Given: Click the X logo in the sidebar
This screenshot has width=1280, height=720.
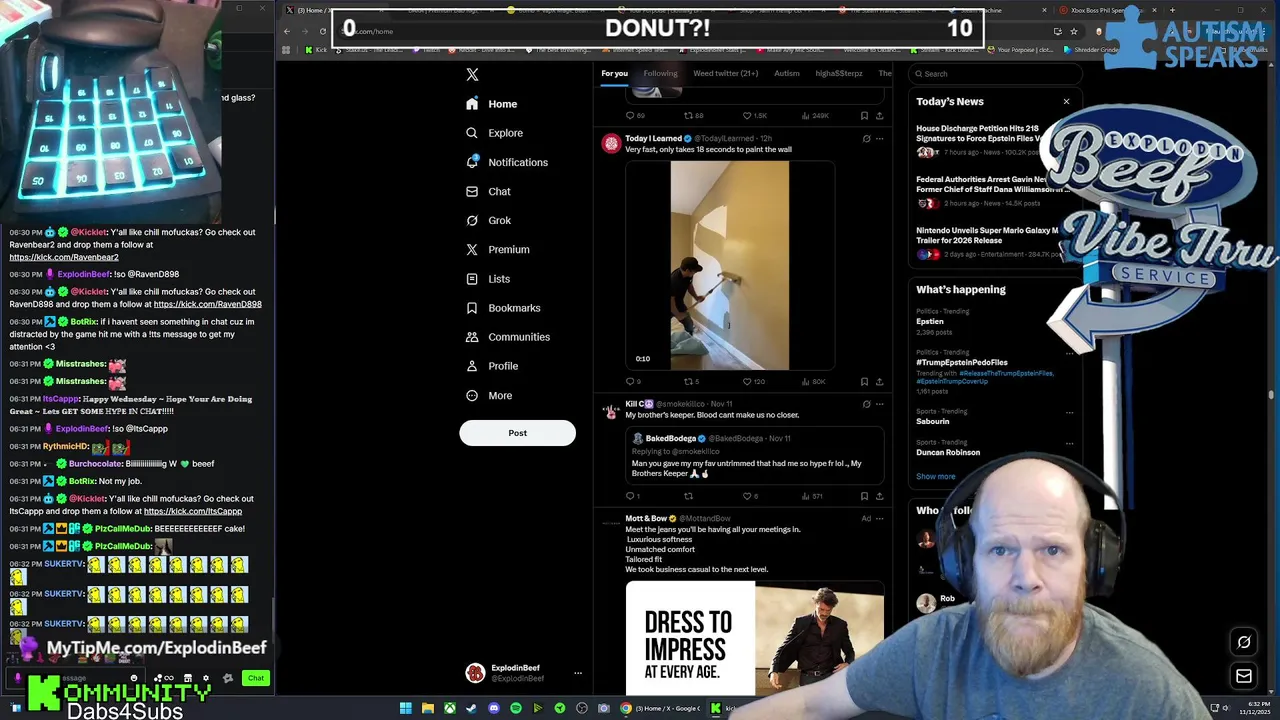Looking at the screenshot, I should point(472,74).
